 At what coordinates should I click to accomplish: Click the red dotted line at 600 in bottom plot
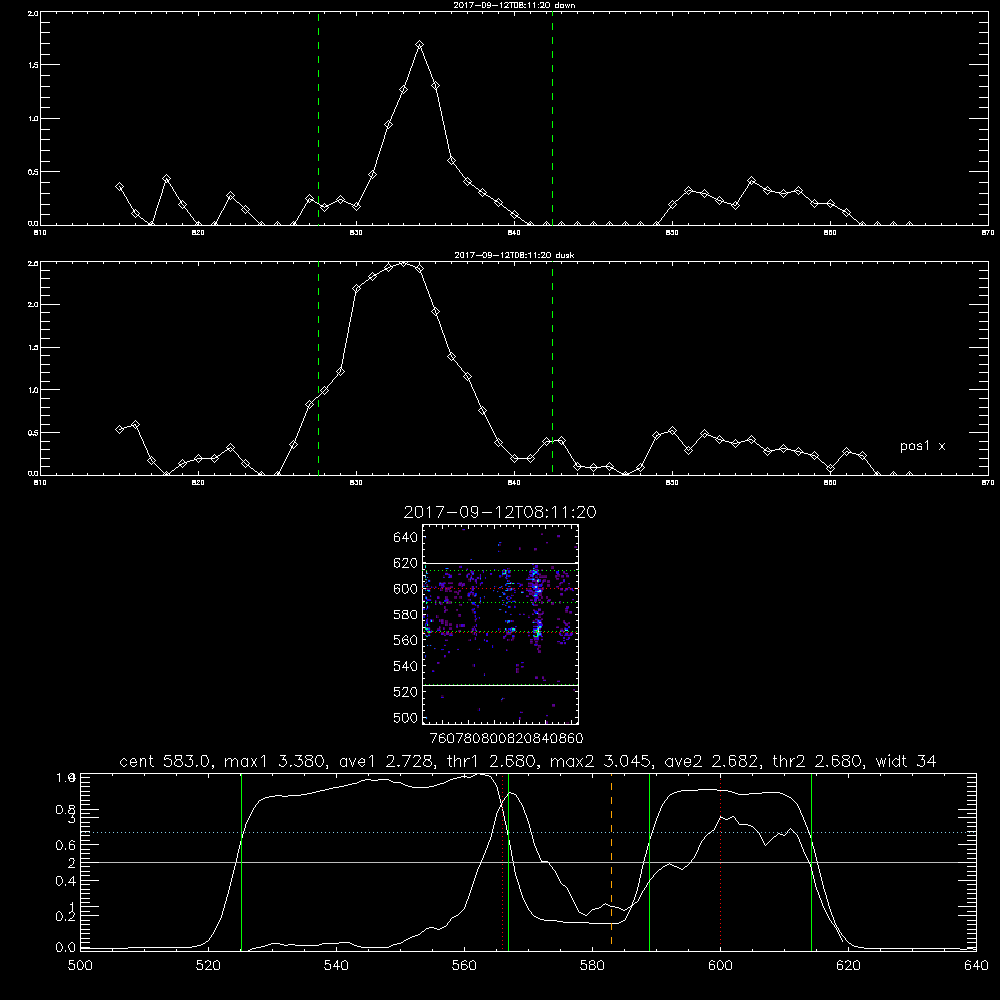tap(721, 861)
